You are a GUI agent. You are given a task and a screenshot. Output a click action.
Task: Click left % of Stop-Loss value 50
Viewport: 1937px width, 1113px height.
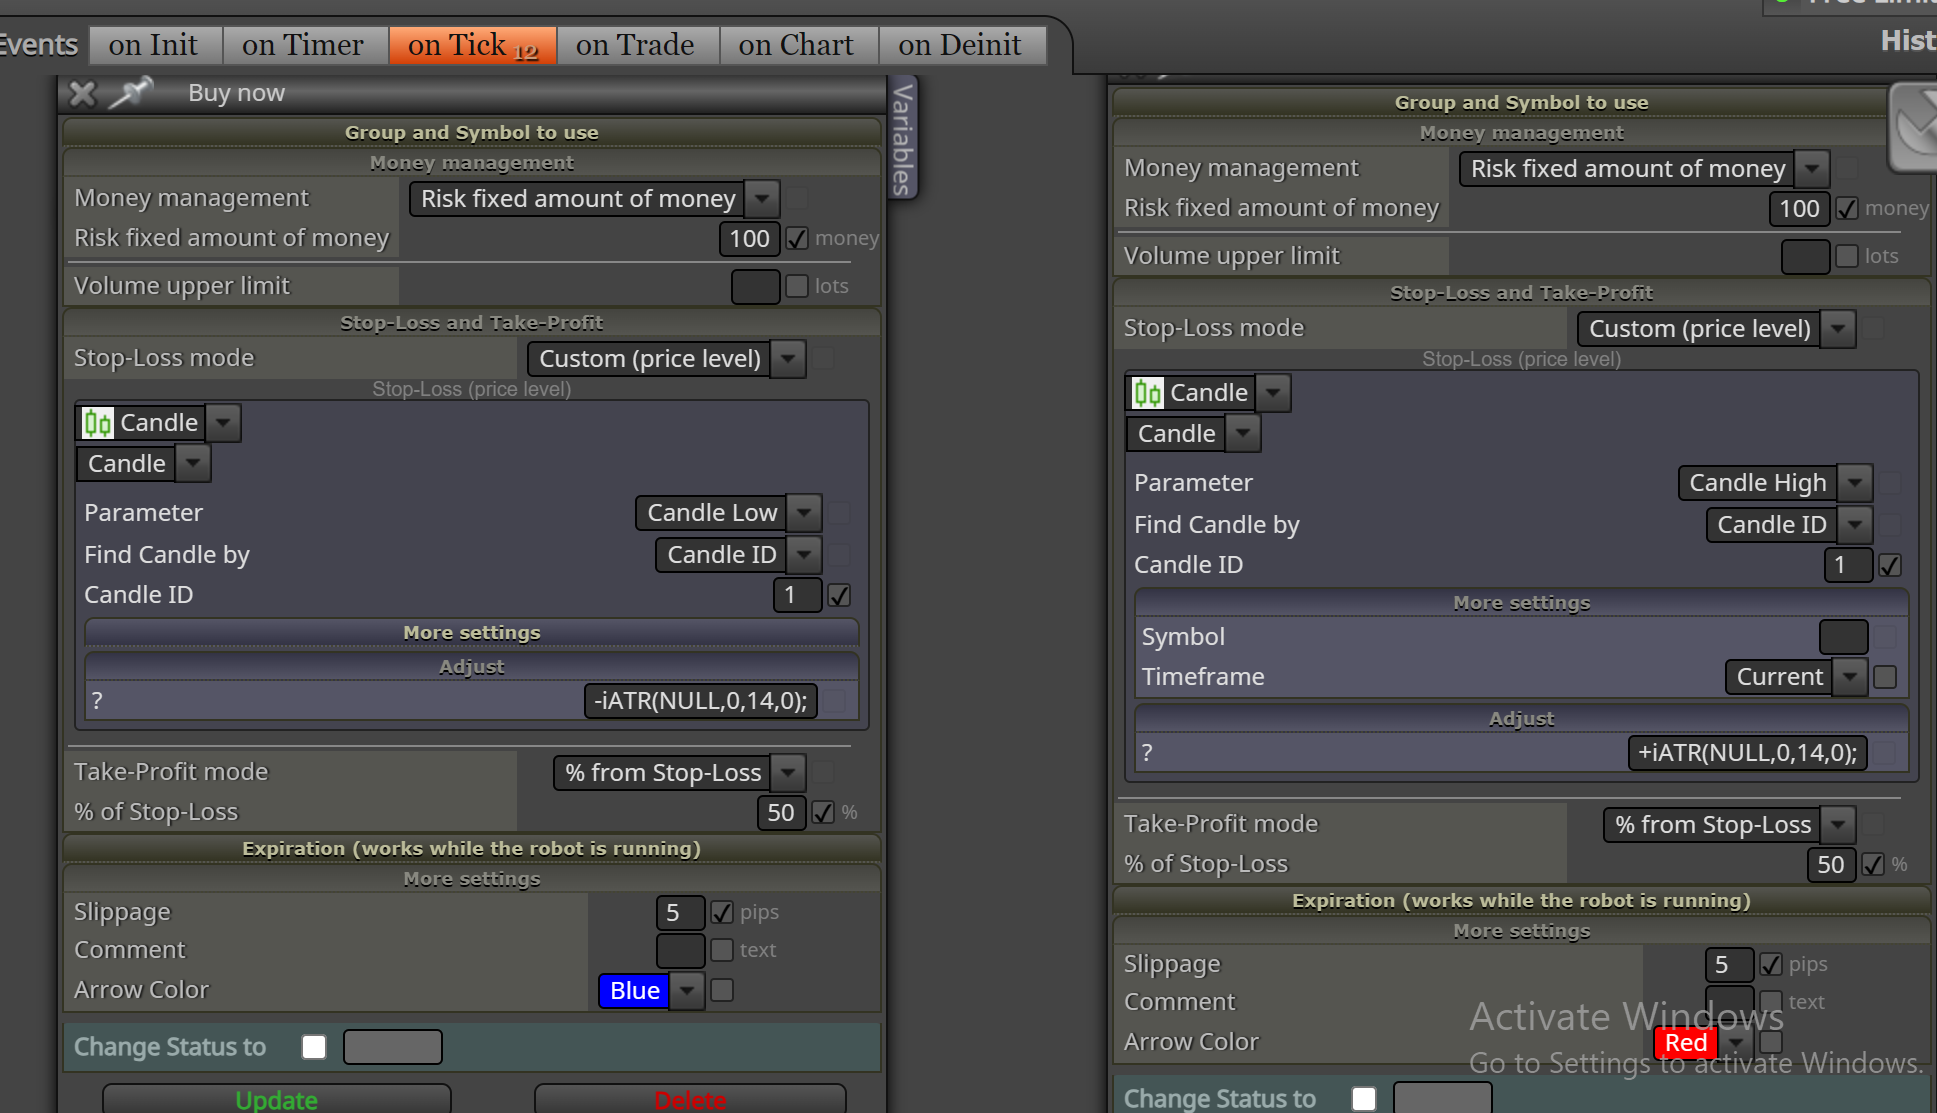pyautogui.click(x=781, y=813)
